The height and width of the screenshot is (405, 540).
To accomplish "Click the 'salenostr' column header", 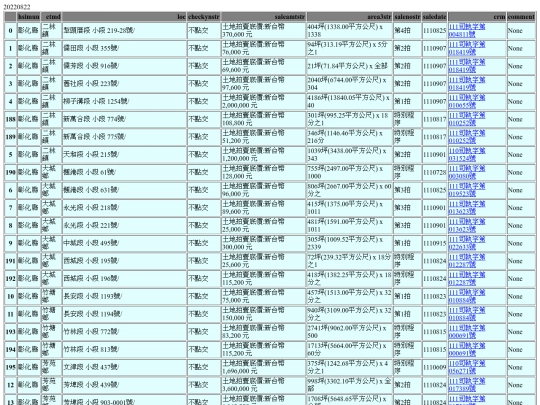I will pos(407,17).
